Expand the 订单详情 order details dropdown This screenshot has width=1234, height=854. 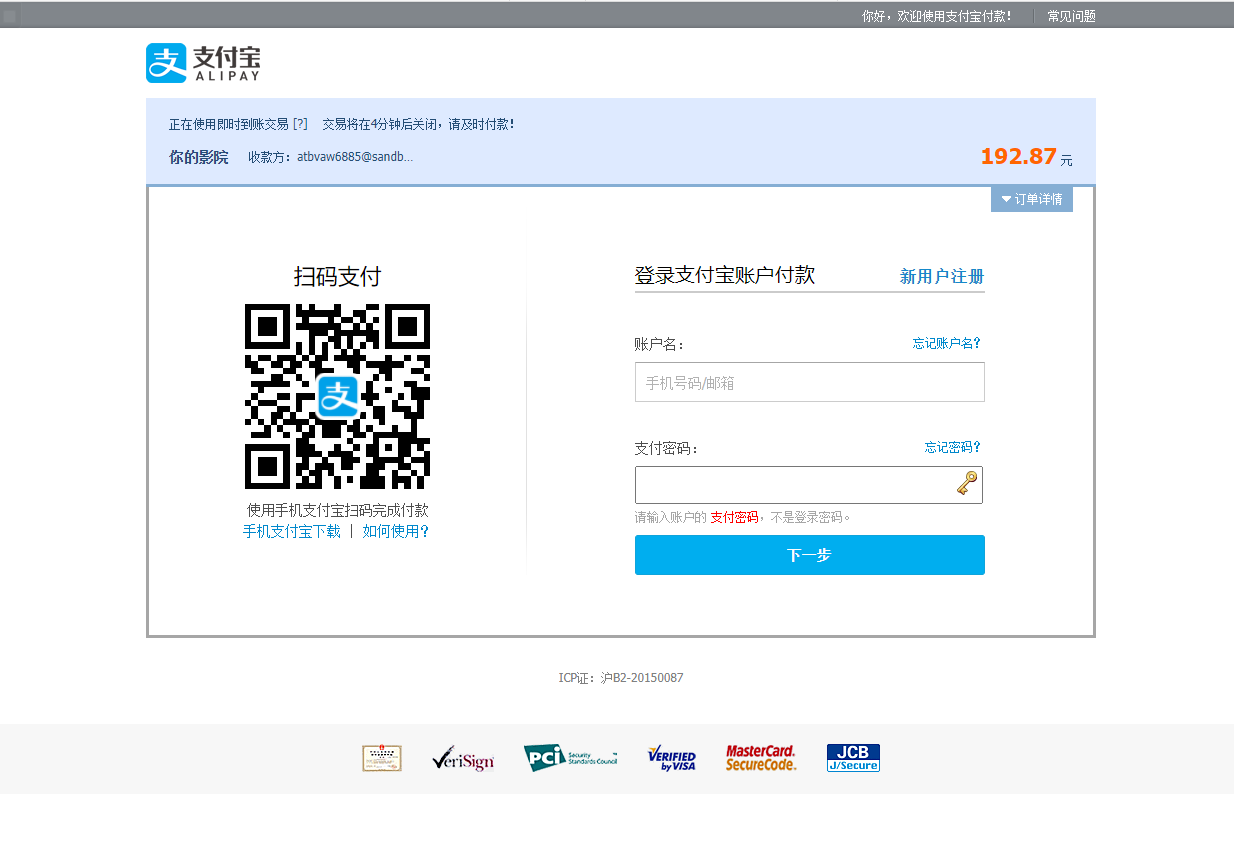tap(1032, 199)
